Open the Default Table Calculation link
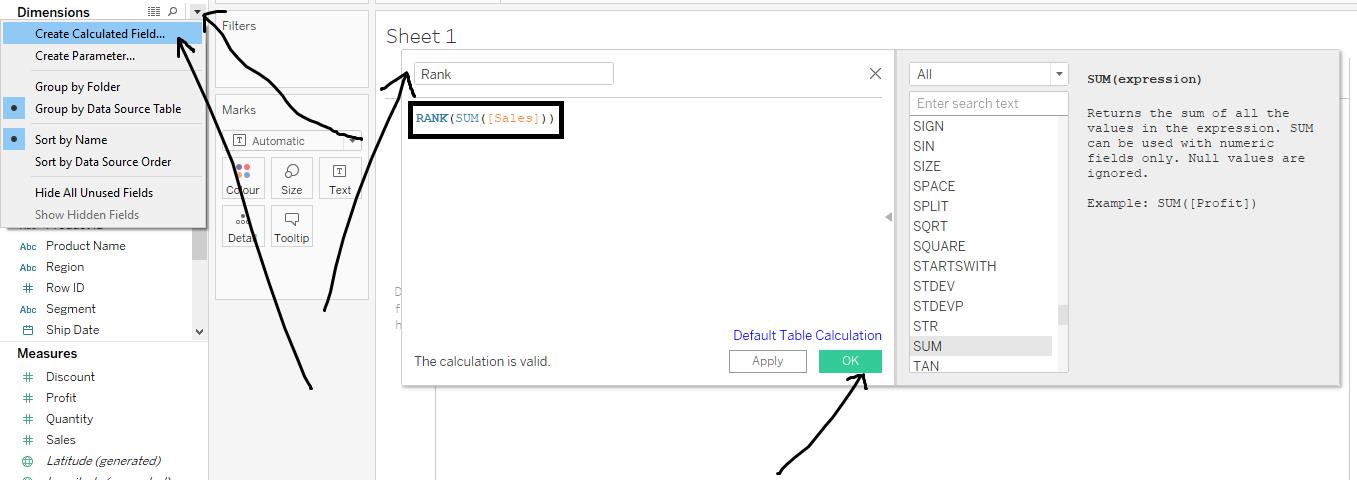 tap(807, 335)
